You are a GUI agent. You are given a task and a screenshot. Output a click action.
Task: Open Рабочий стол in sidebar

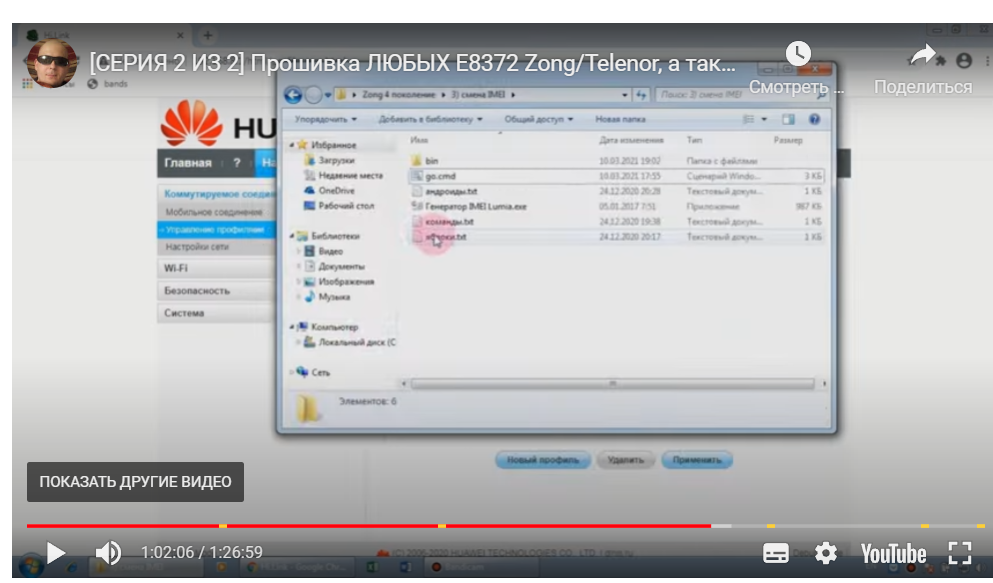pyautogui.click(x=346, y=206)
